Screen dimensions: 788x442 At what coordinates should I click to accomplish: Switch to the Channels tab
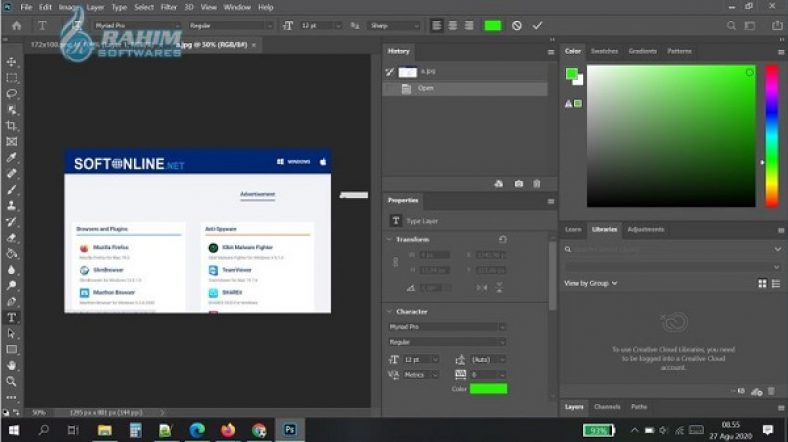click(x=607, y=407)
